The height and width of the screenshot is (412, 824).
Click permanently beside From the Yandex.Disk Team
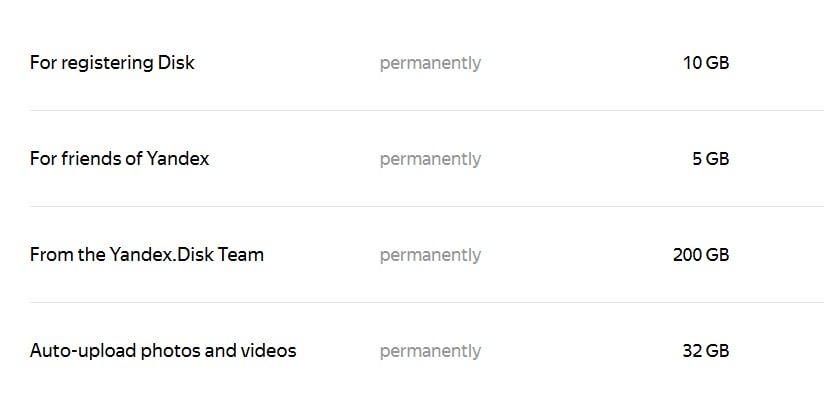click(x=430, y=256)
